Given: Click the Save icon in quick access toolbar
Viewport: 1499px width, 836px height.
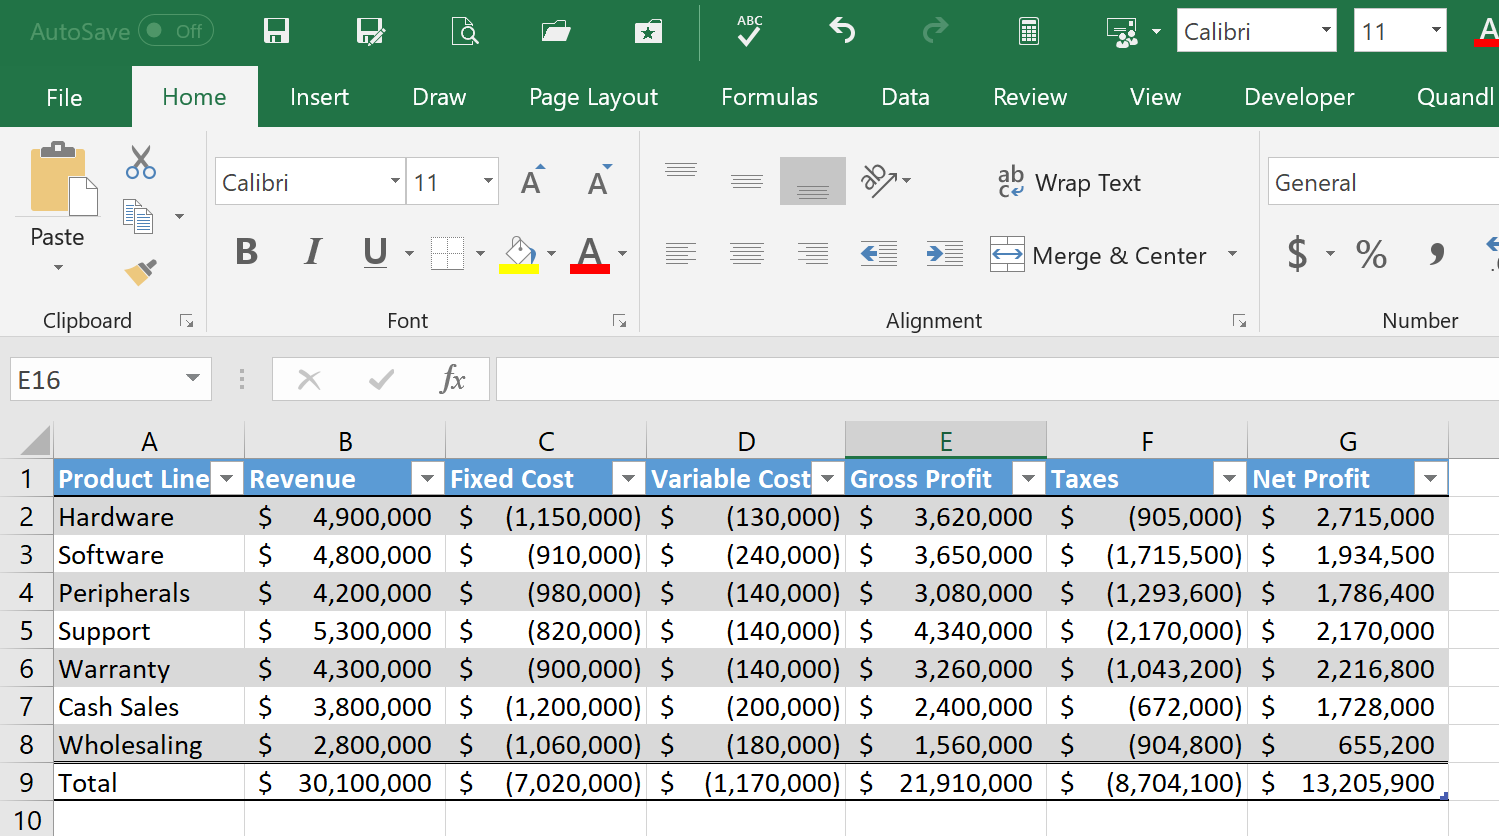Looking at the screenshot, I should (x=276, y=31).
